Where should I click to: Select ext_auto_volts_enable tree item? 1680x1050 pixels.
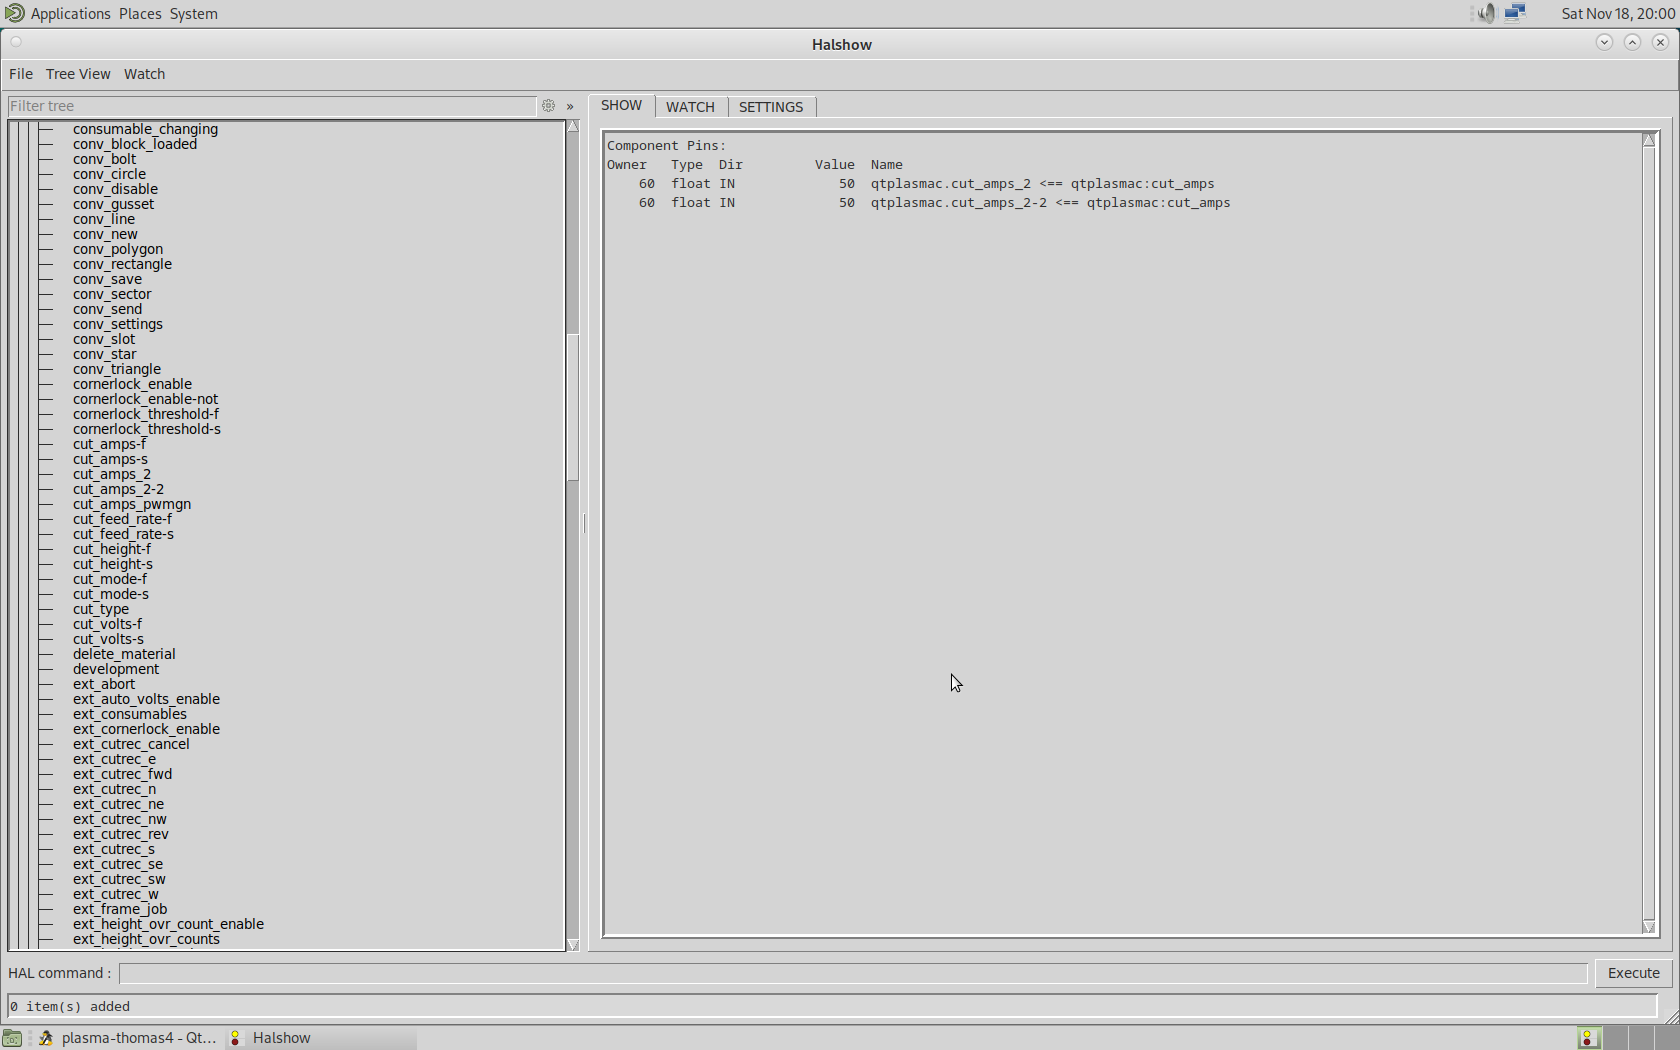click(146, 699)
